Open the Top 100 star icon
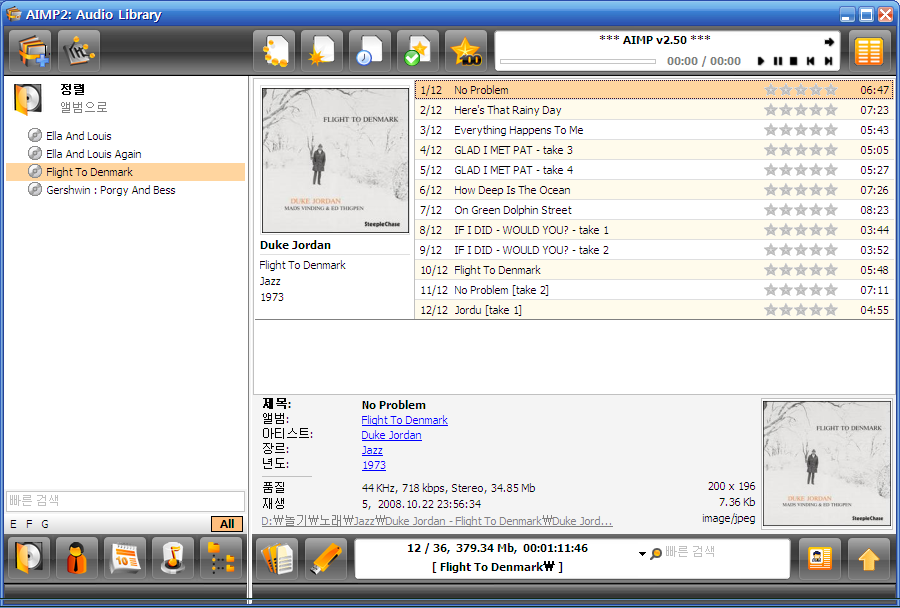Image resolution: width=900 pixels, height=608 pixels. coord(466,51)
